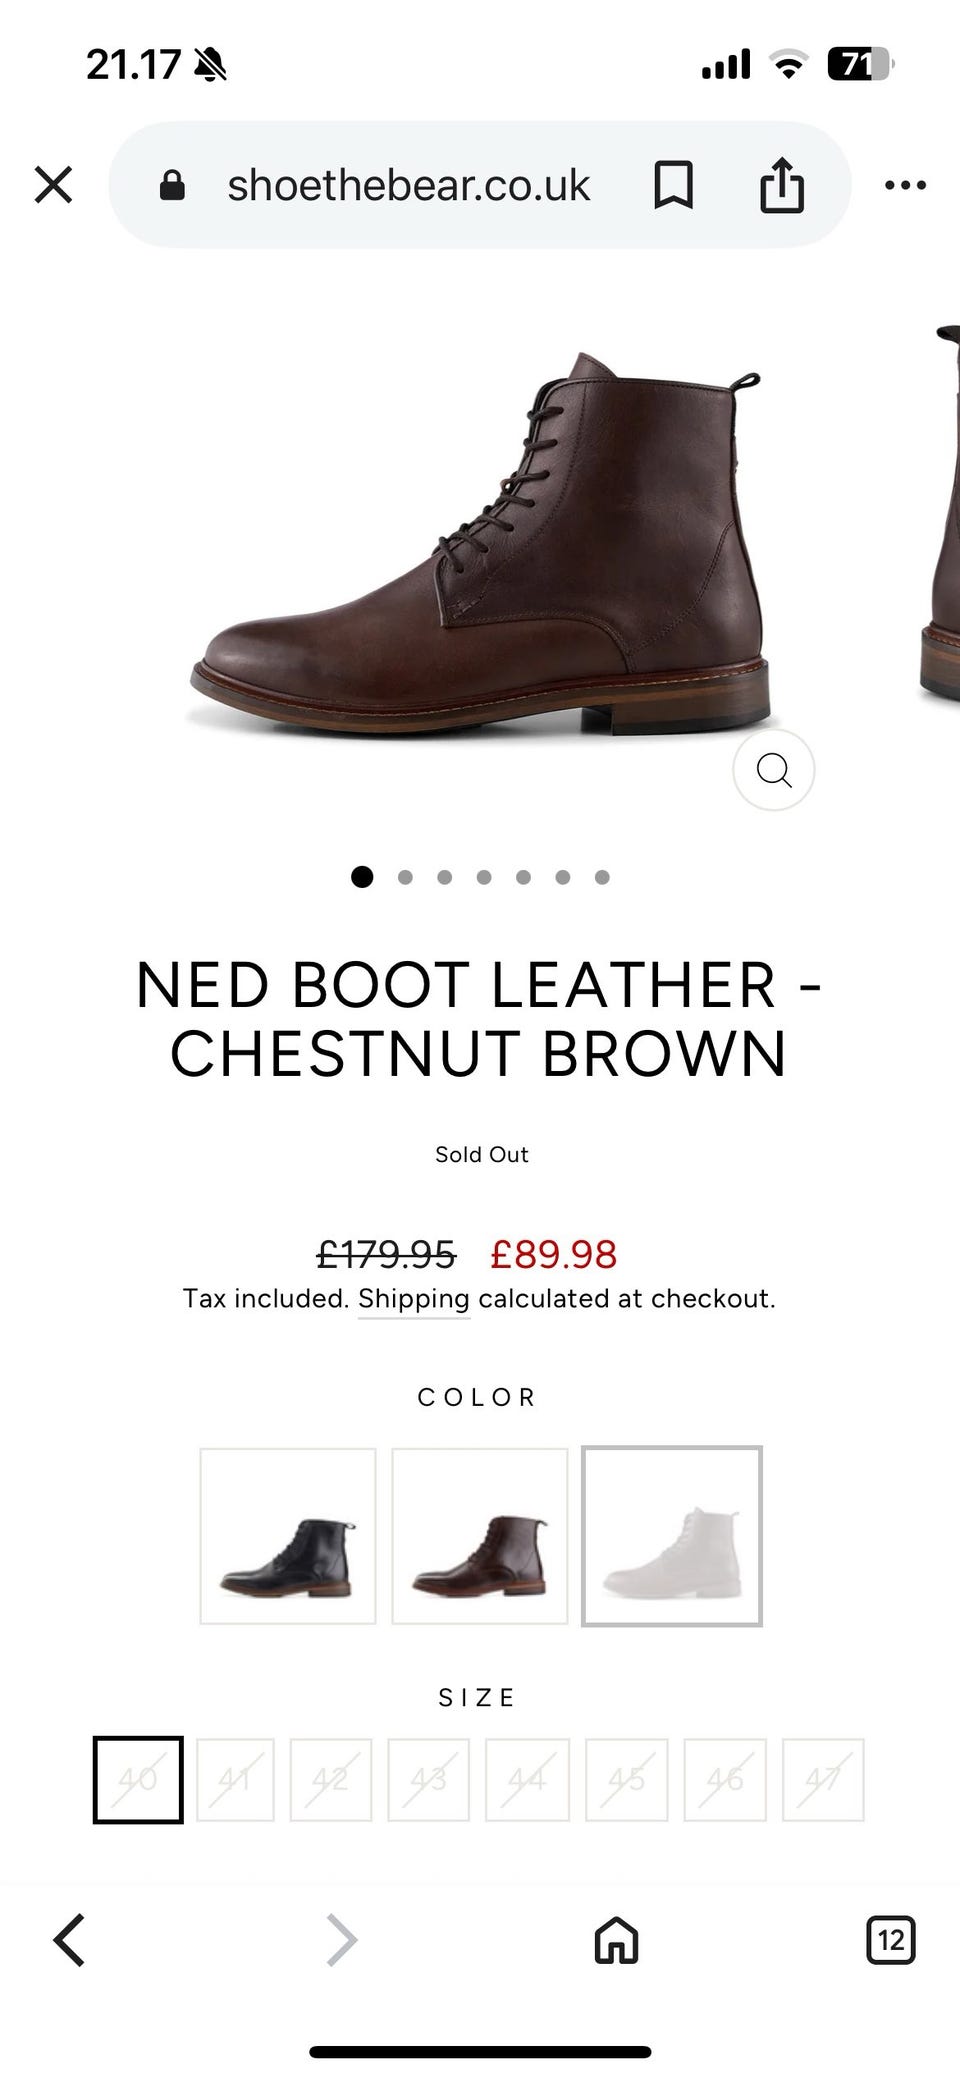Tap the shoethebear.co.uk address bar
Image resolution: width=960 pixels, height=2078 pixels.
pos(408,185)
